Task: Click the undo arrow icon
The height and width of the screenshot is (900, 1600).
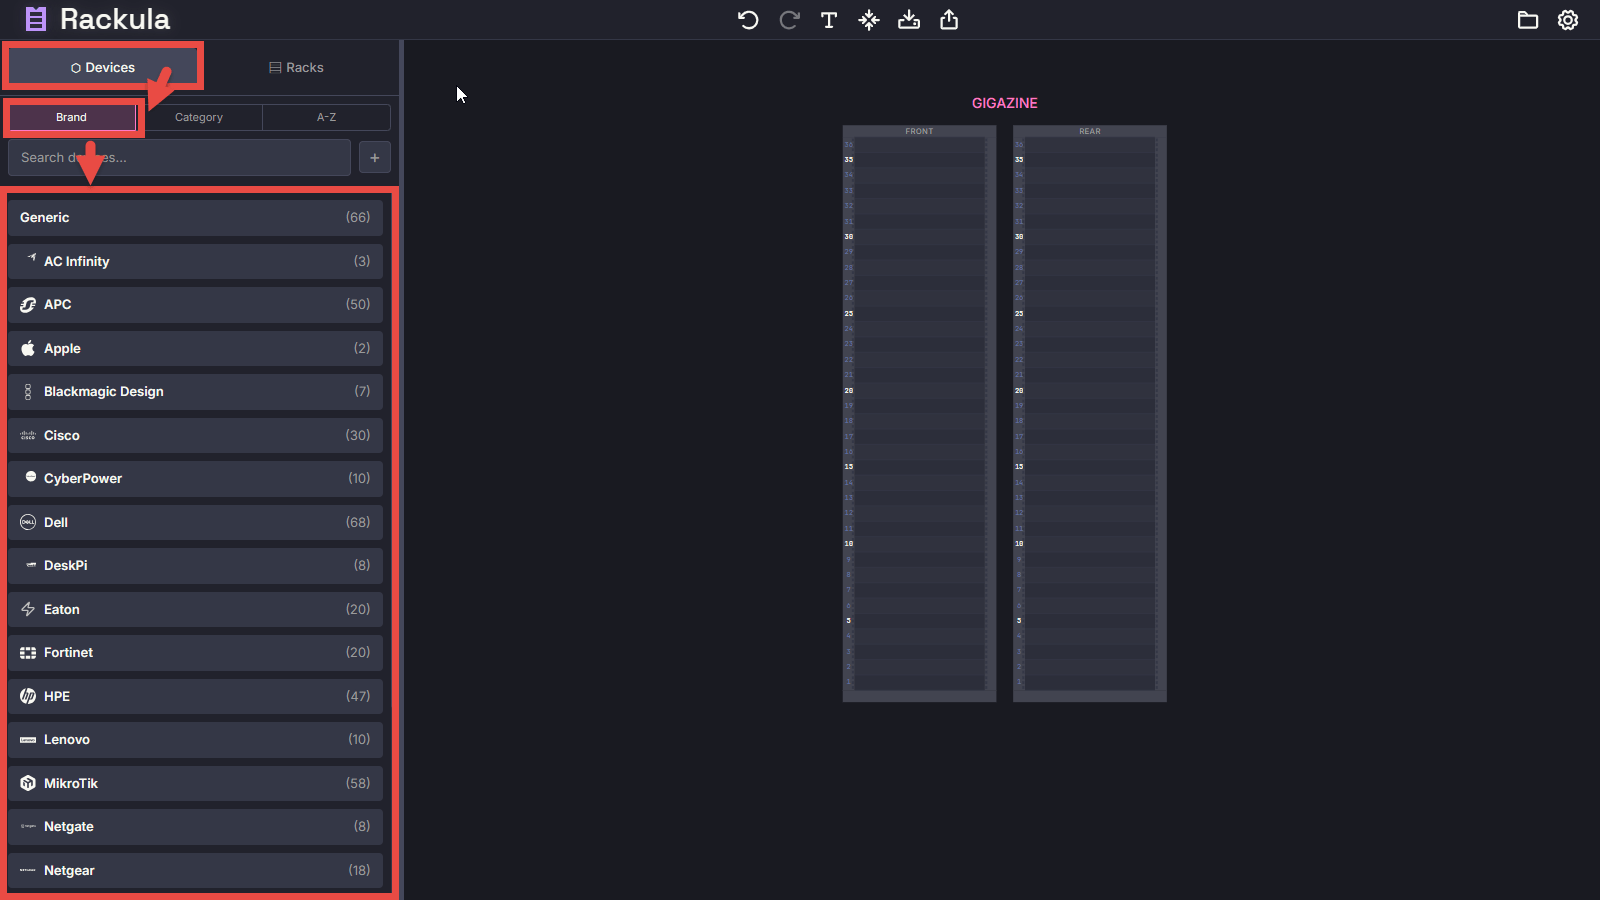Action: (748, 20)
